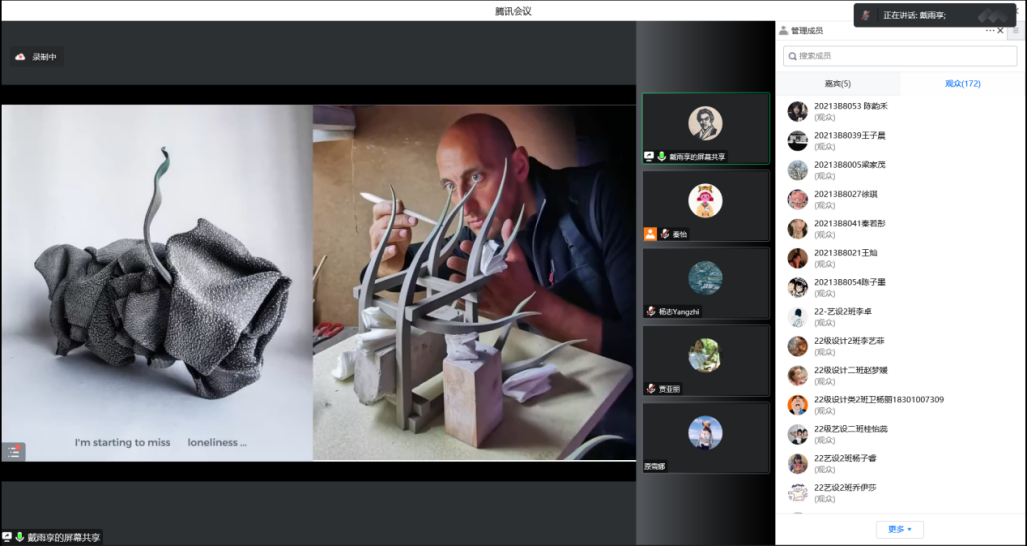Click the muted microphone icon beside 杨志Yangzhi
This screenshot has width=1027, height=546.
[x=651, y=311]
